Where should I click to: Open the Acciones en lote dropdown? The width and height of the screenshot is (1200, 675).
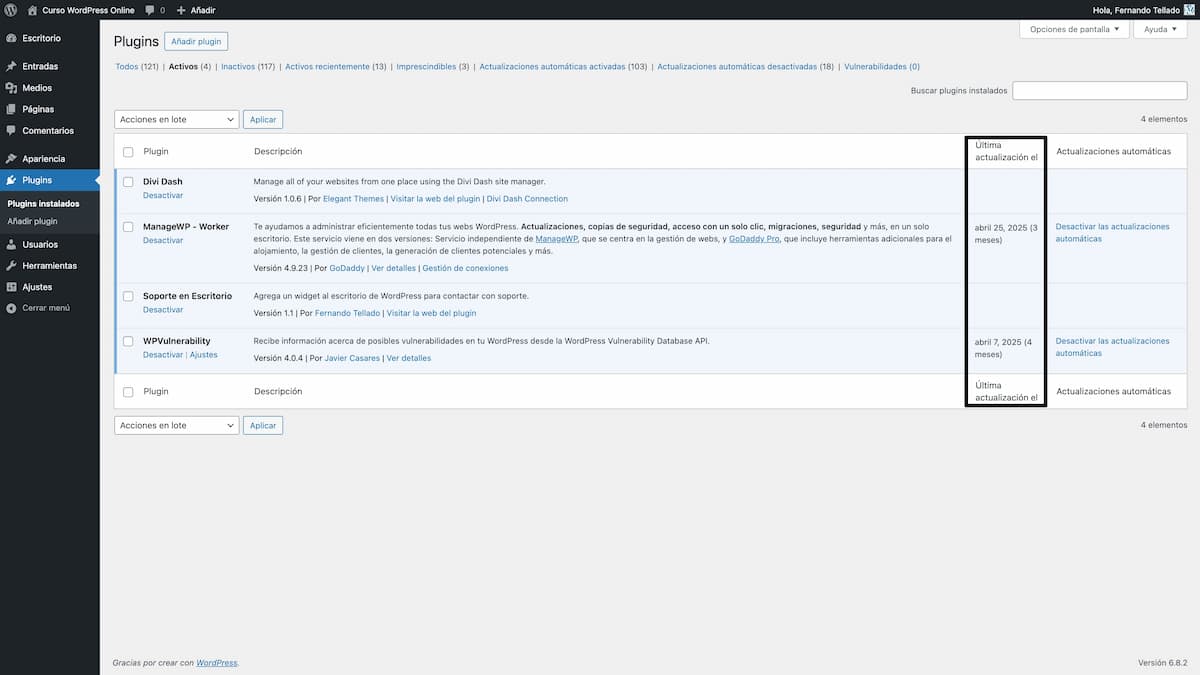pos(176,119)
